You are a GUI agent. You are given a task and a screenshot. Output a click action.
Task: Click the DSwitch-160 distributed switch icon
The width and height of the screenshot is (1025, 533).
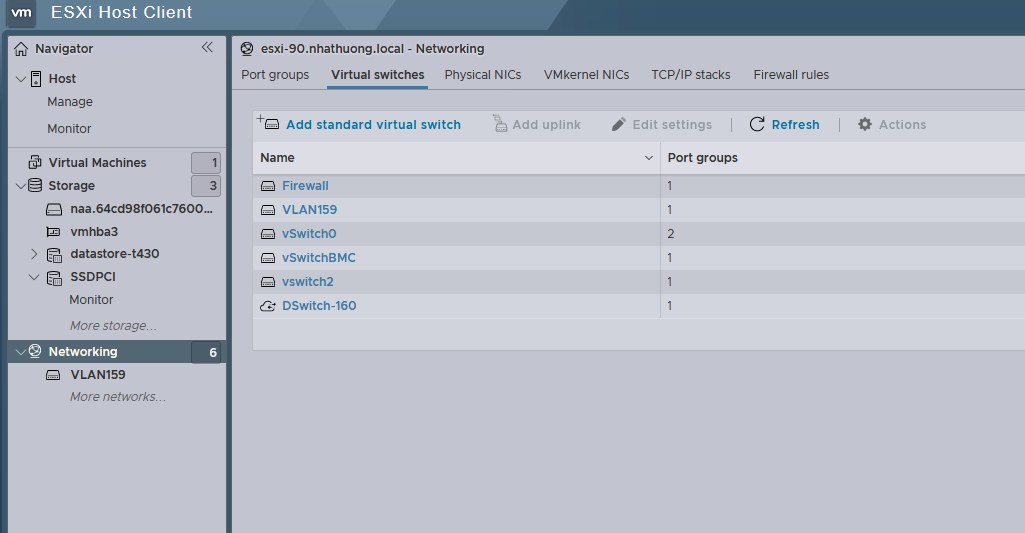pyautogui.click(x=268, y=306)
